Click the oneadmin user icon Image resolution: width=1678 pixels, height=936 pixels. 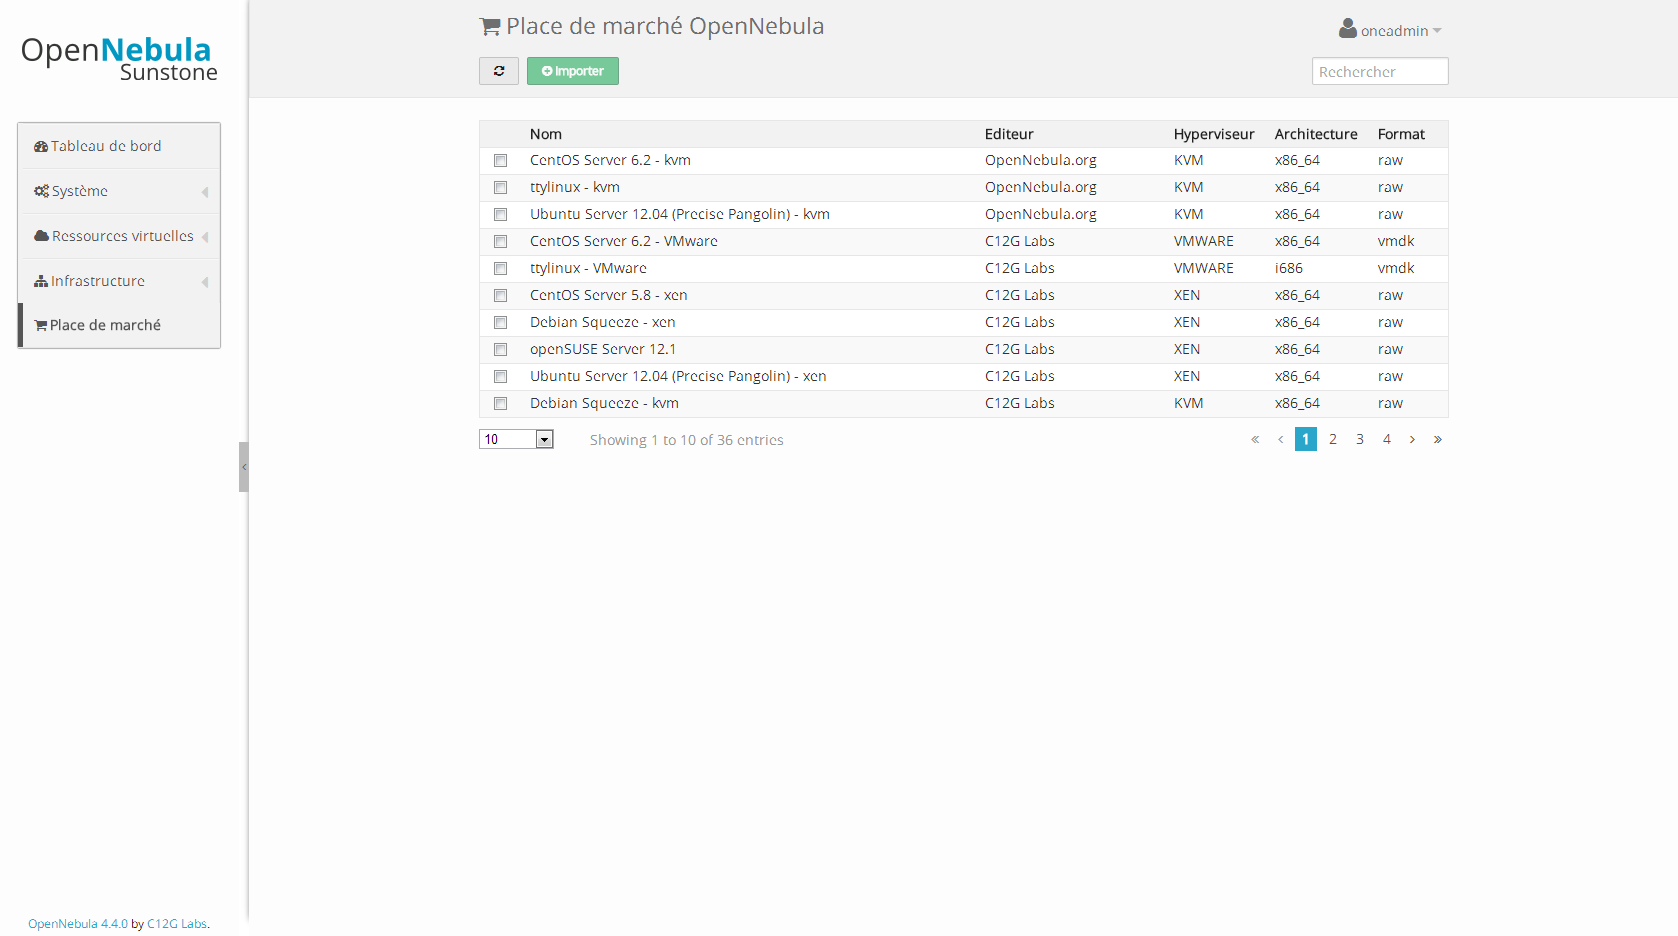pyautogui.click(x=1348, y=29)
